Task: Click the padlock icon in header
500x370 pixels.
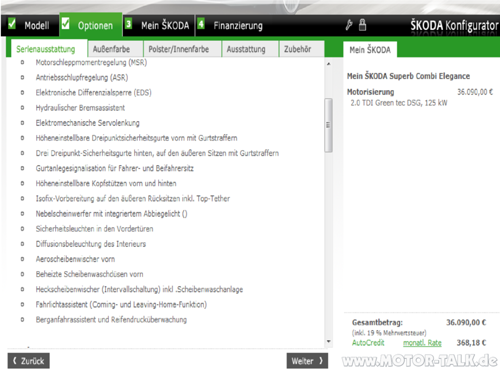Action: (362, 25)
